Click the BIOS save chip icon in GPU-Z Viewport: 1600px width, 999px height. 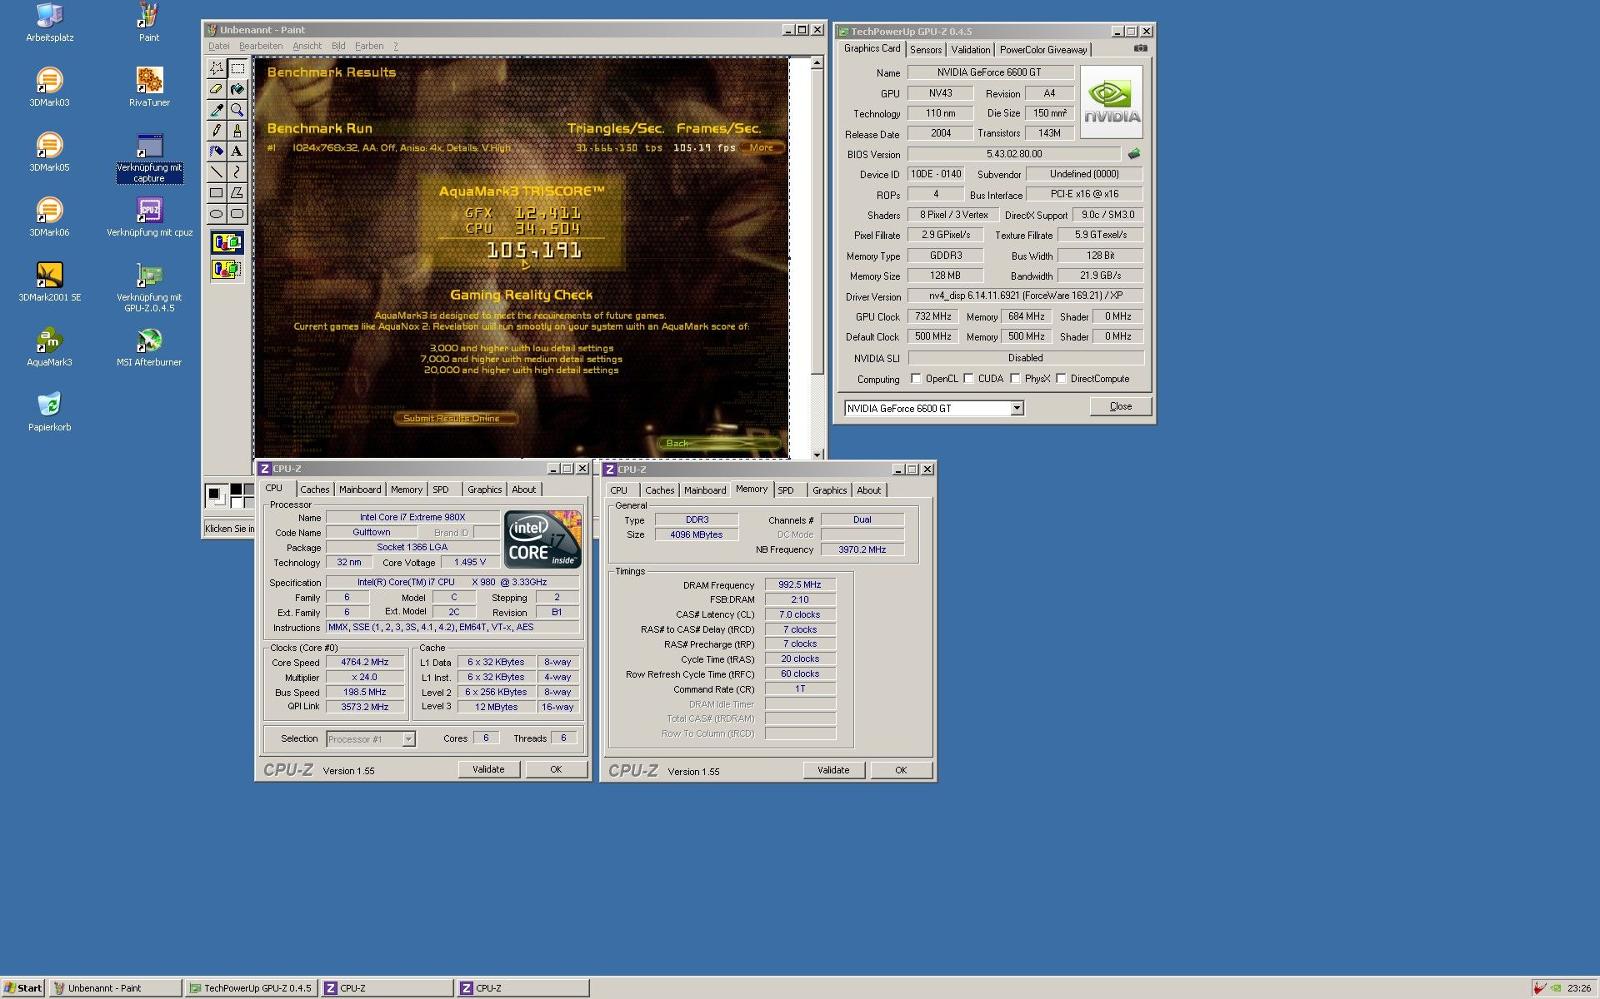[x=1134, y=154]
